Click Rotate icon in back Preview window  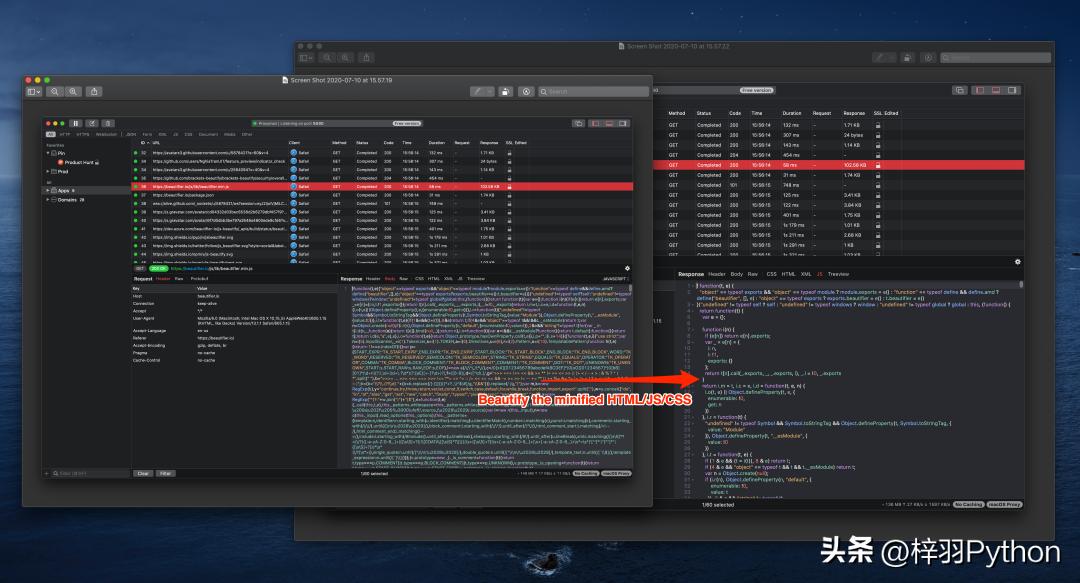pyautogui.click(x=907, y=58)
